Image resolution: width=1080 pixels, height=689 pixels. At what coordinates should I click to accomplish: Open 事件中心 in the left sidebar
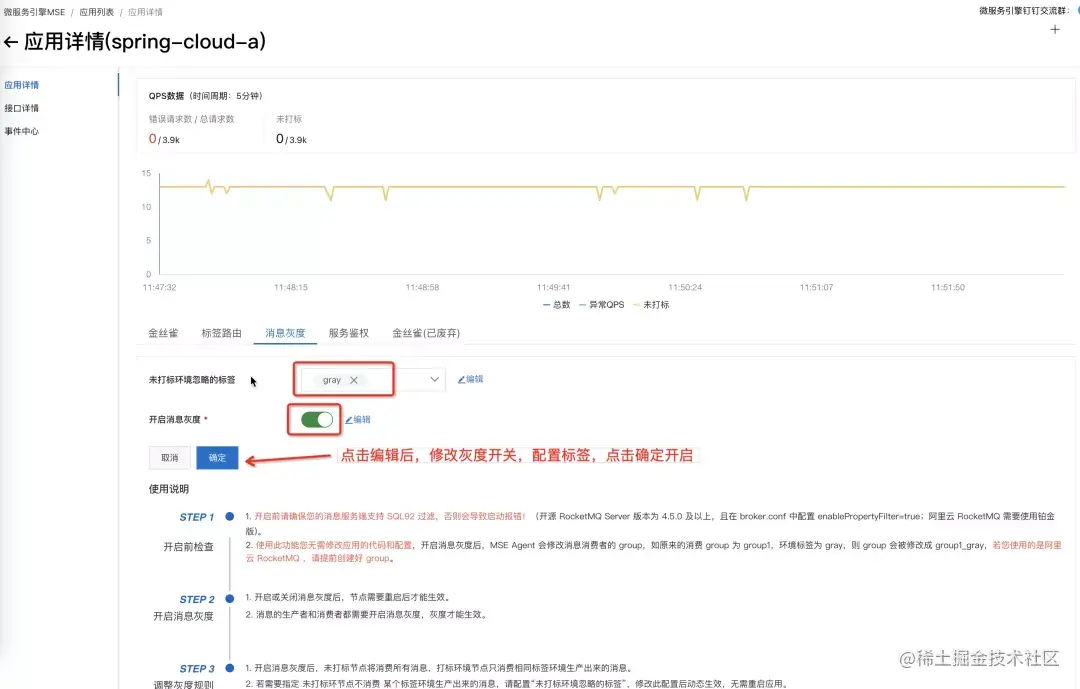(21, 131)
